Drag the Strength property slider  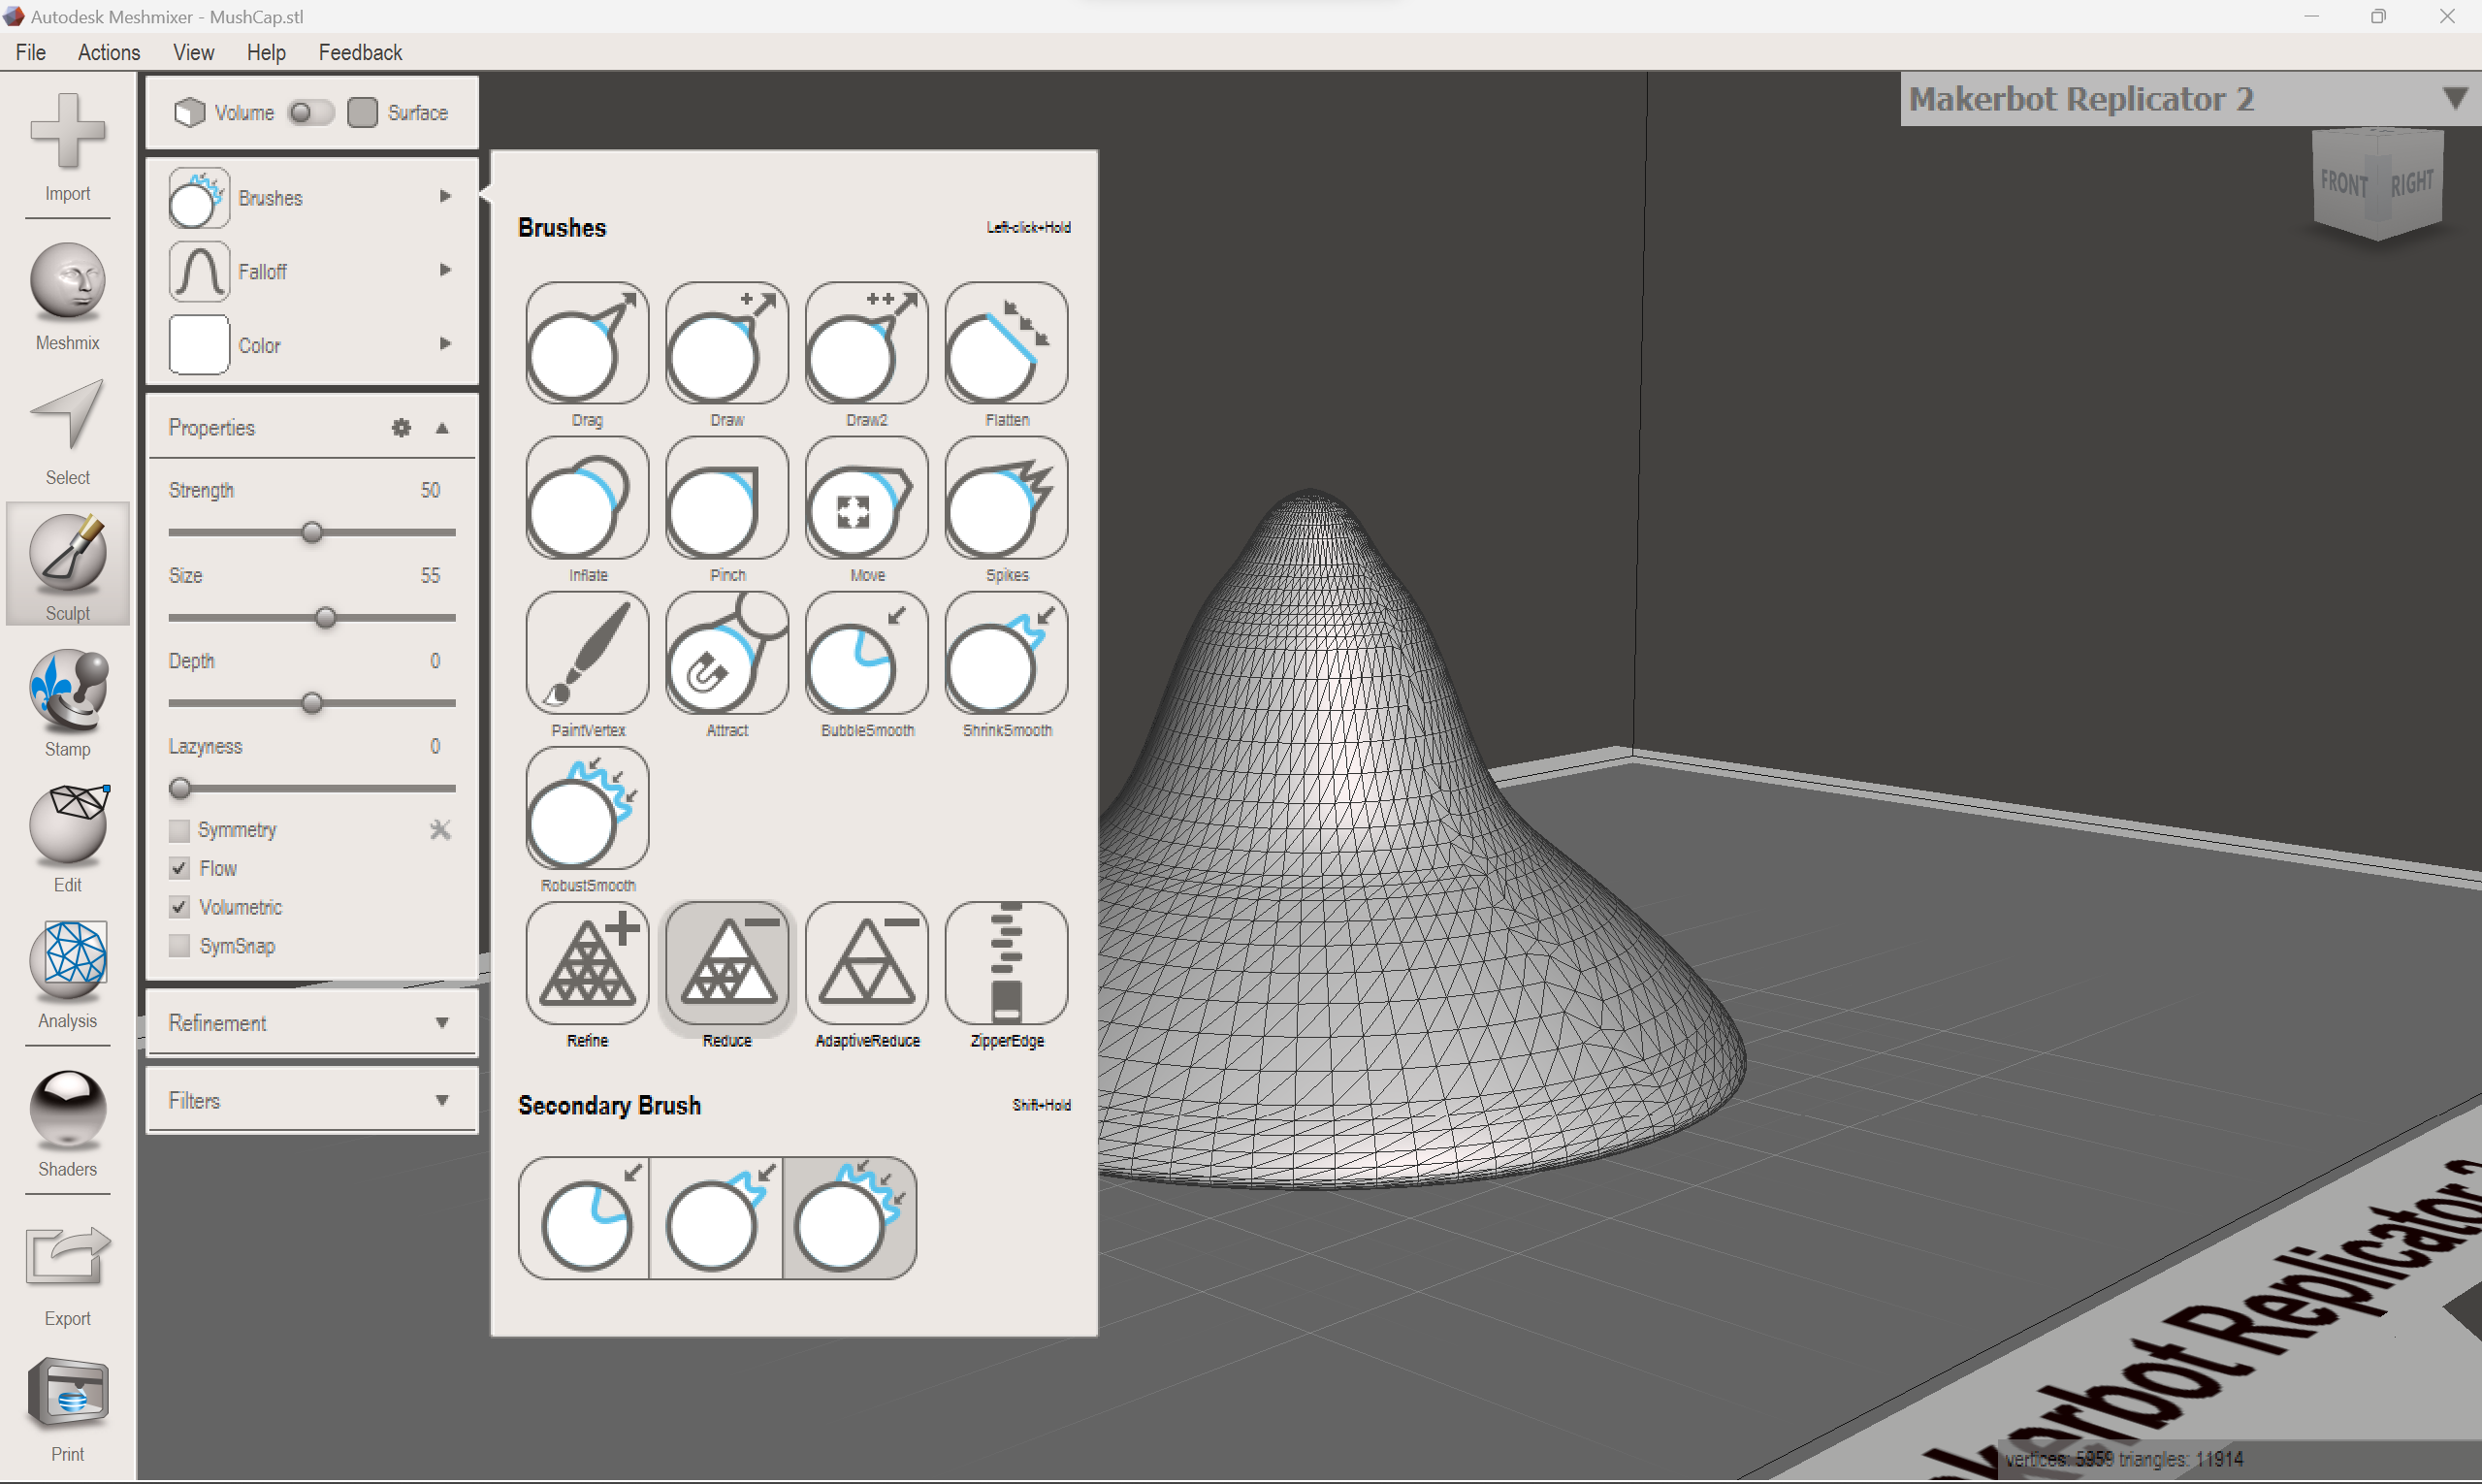tap(316, 530)
